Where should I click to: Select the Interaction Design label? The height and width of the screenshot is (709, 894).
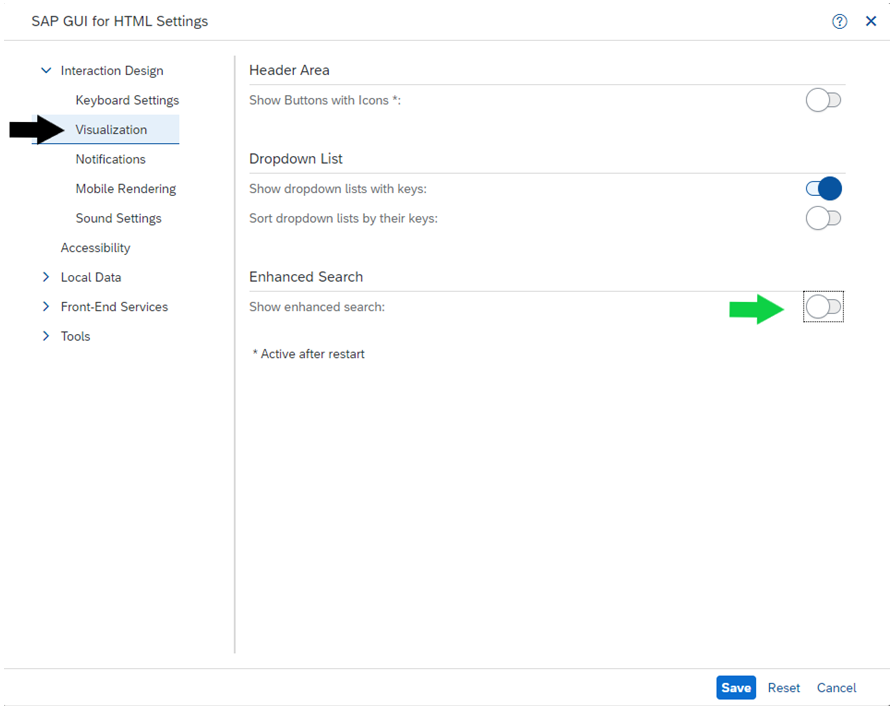coord(112,71)
